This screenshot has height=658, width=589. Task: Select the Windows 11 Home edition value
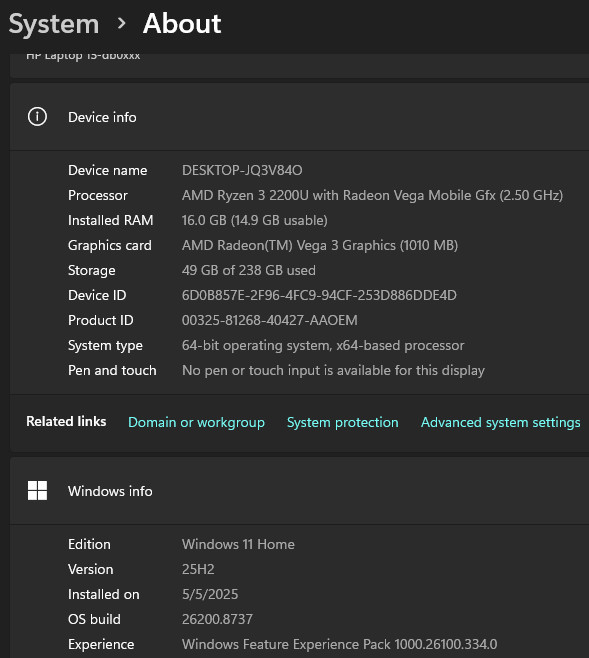click(238, 544)
